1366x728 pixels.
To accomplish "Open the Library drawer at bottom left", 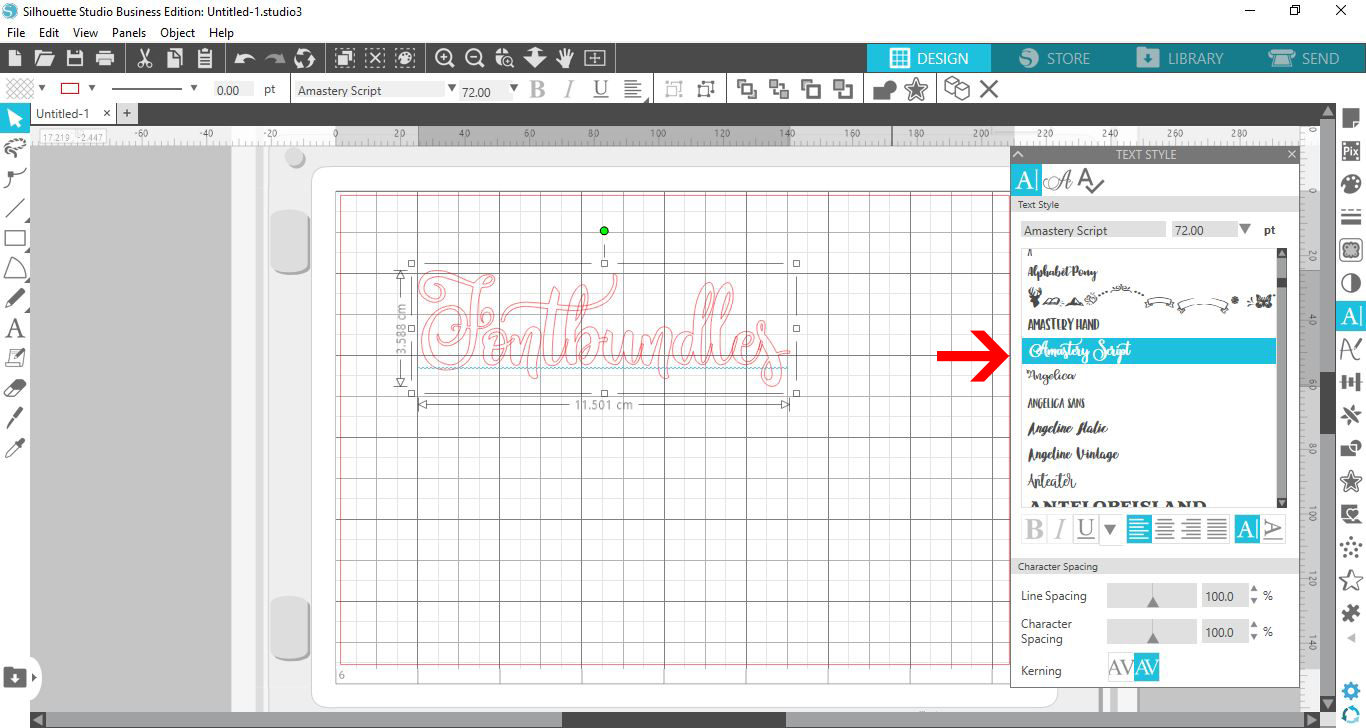I will click(x=15, y=677).
